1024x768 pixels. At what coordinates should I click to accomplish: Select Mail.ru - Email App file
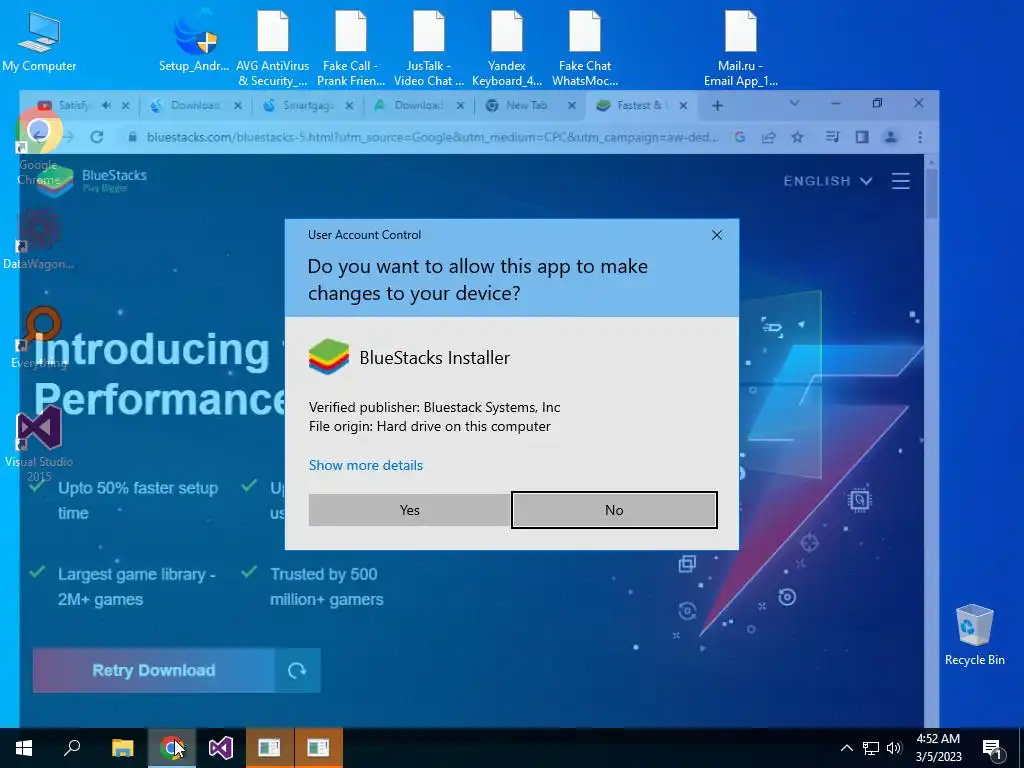[x=741, y=48]
